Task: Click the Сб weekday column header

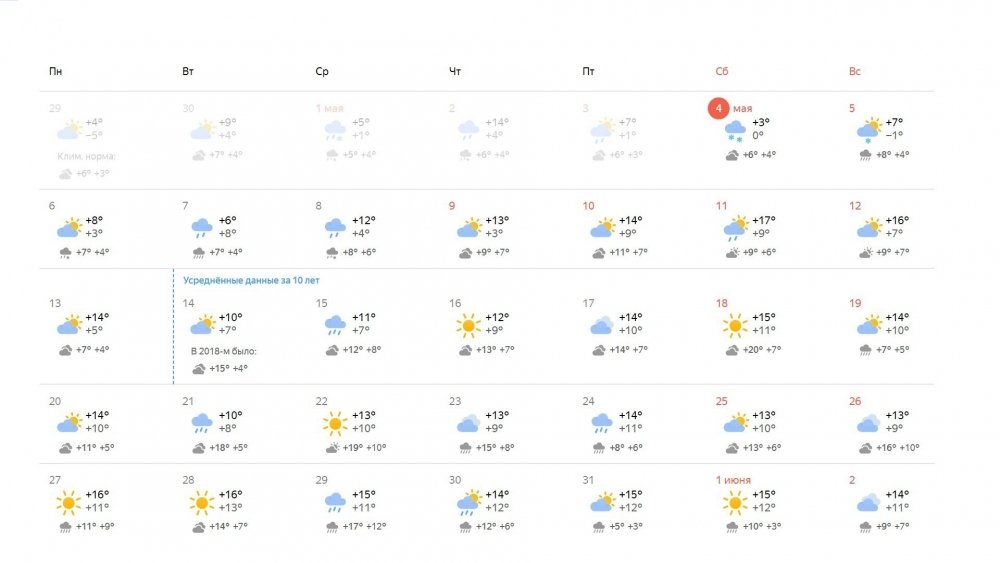Action: tap(721, 71)
